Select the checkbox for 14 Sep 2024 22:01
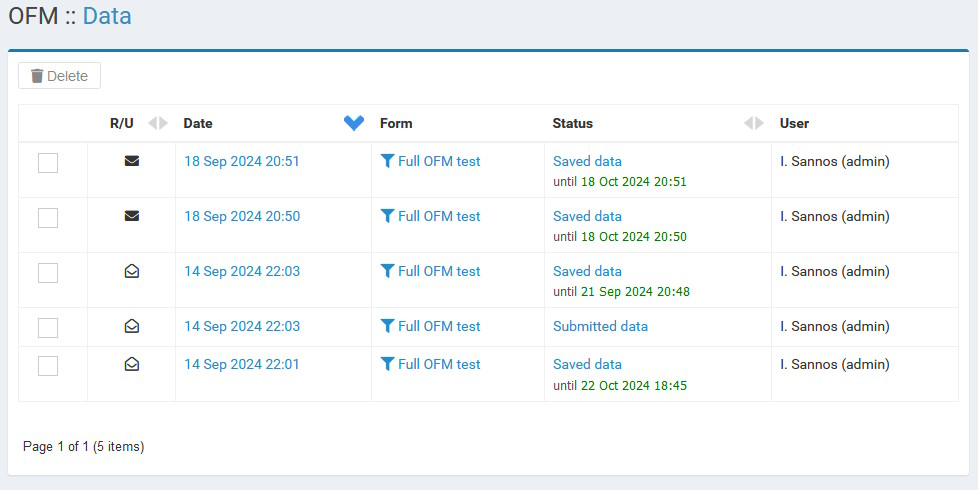 coord(48,365)
